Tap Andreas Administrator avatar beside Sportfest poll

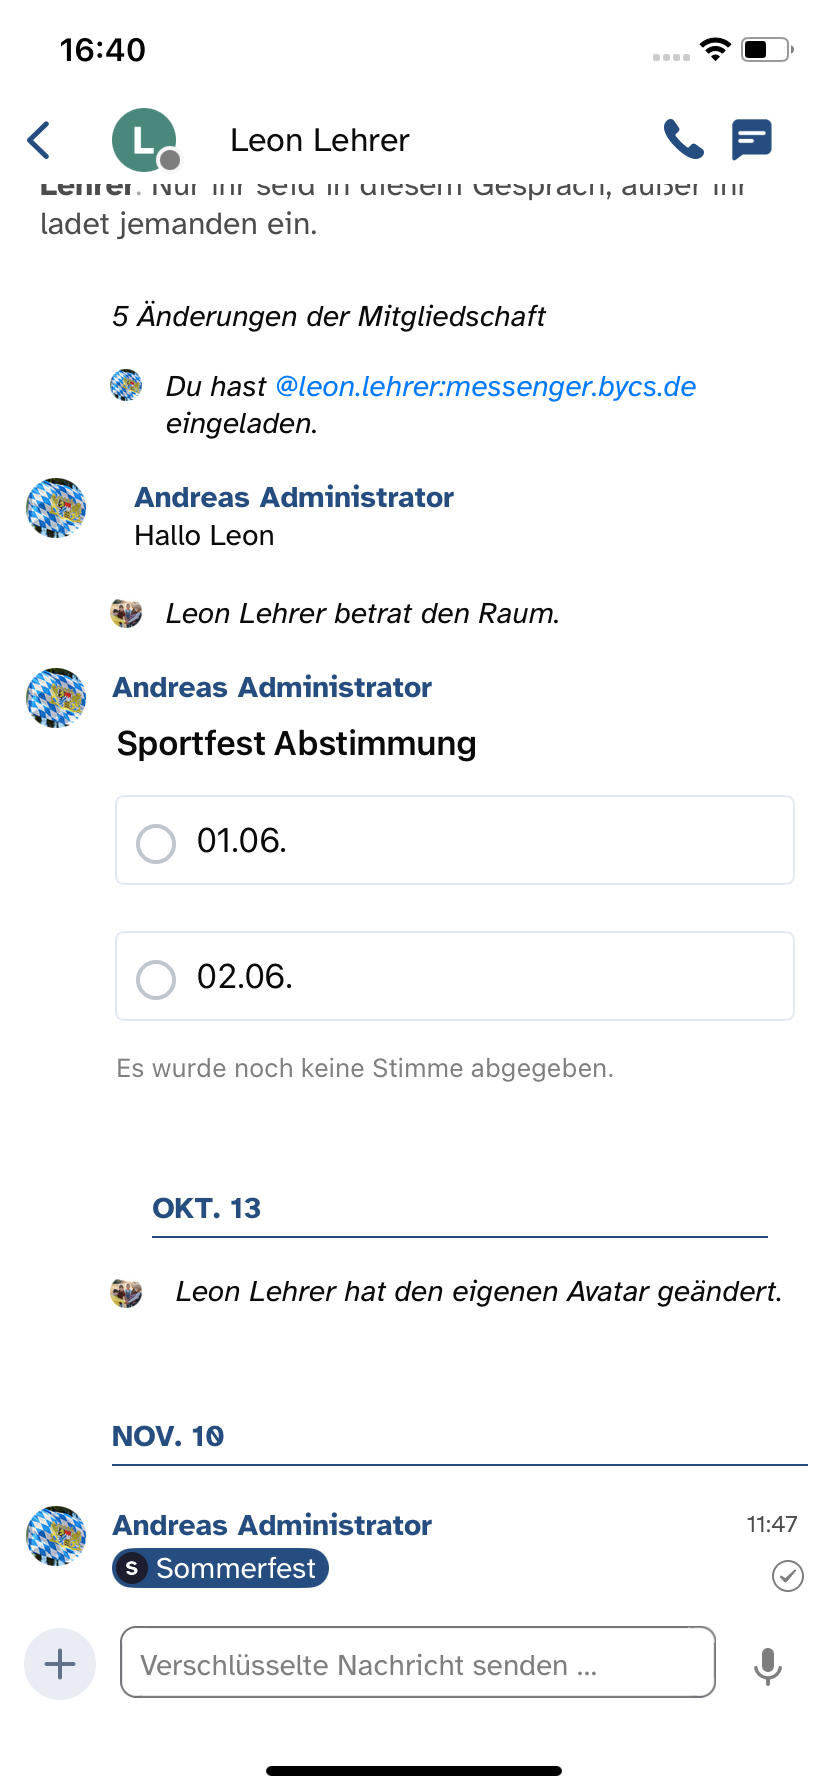pos(56,698)
